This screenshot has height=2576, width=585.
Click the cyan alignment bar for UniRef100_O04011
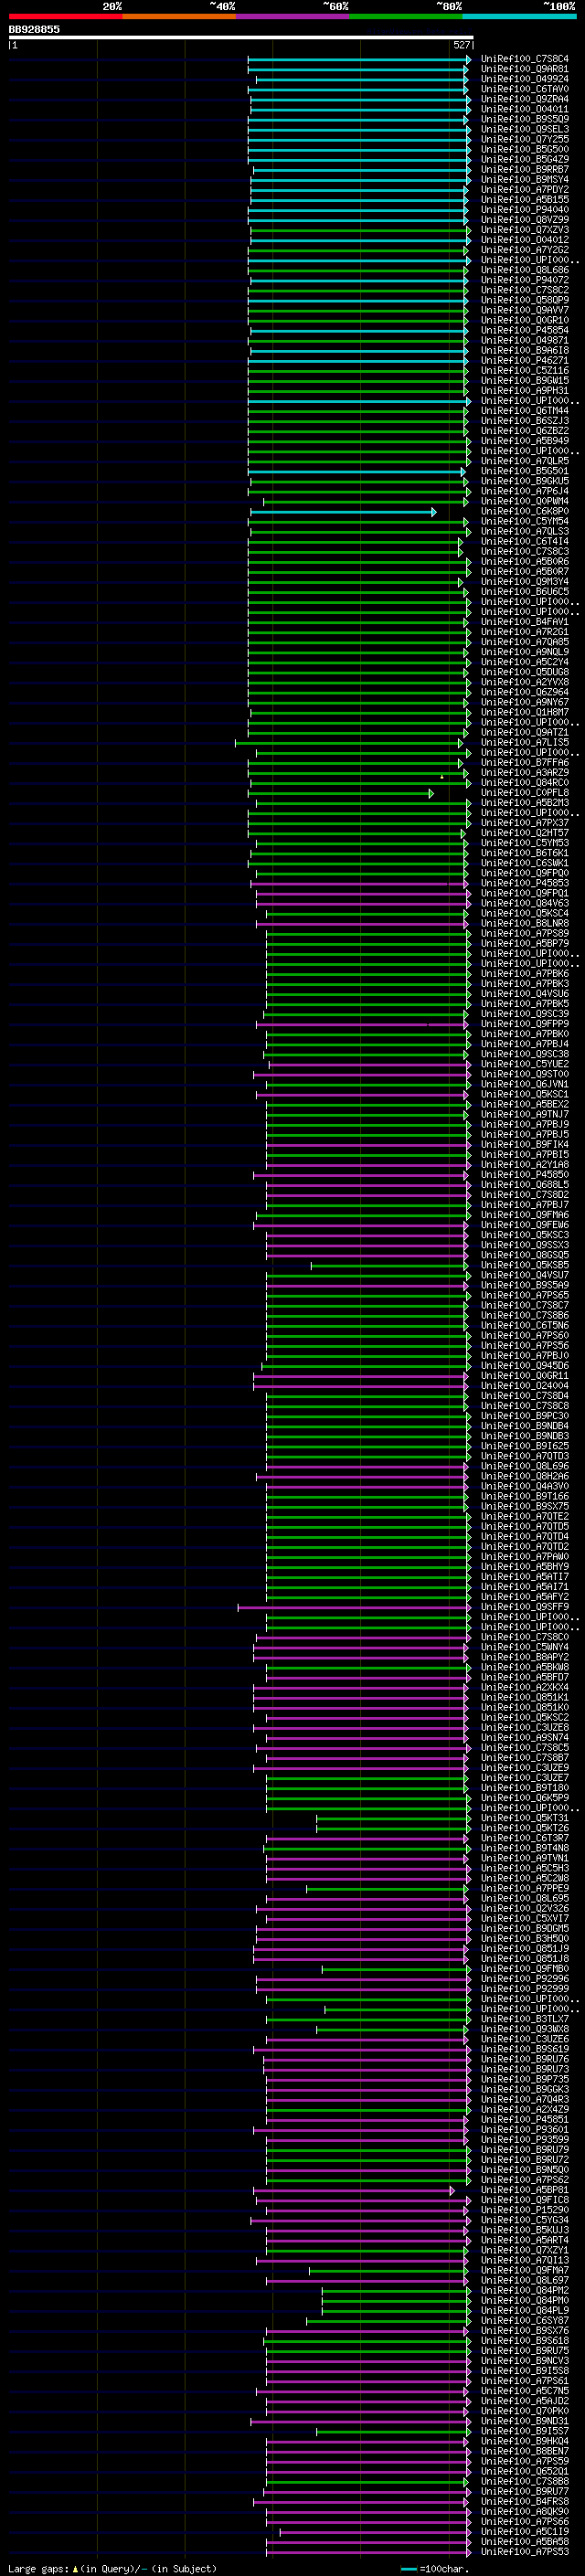(359, 110)
